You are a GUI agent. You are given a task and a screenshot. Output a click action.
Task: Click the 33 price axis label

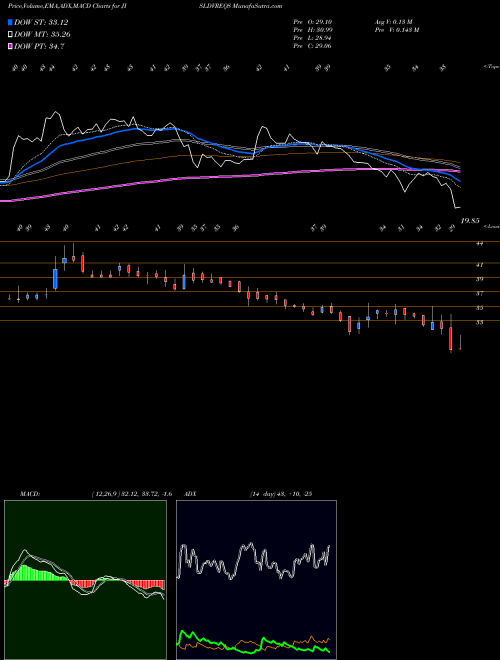[480, 322]
